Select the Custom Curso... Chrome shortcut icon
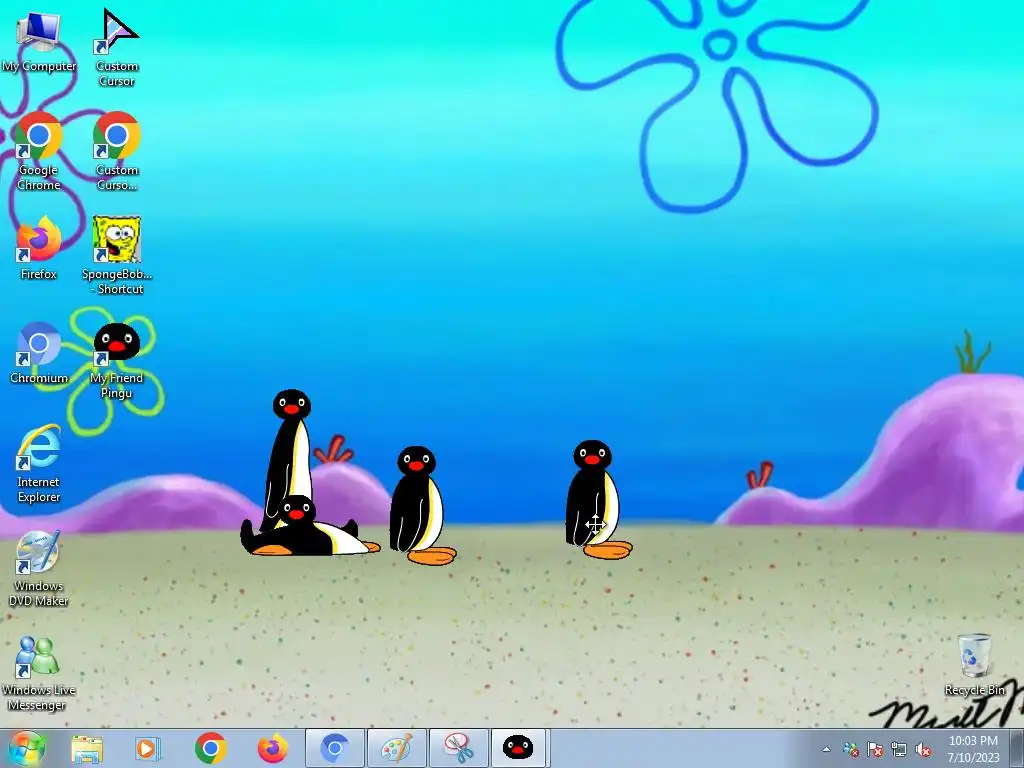The width and height of the screenshot is (1024, 768). [x=116, y=149]
